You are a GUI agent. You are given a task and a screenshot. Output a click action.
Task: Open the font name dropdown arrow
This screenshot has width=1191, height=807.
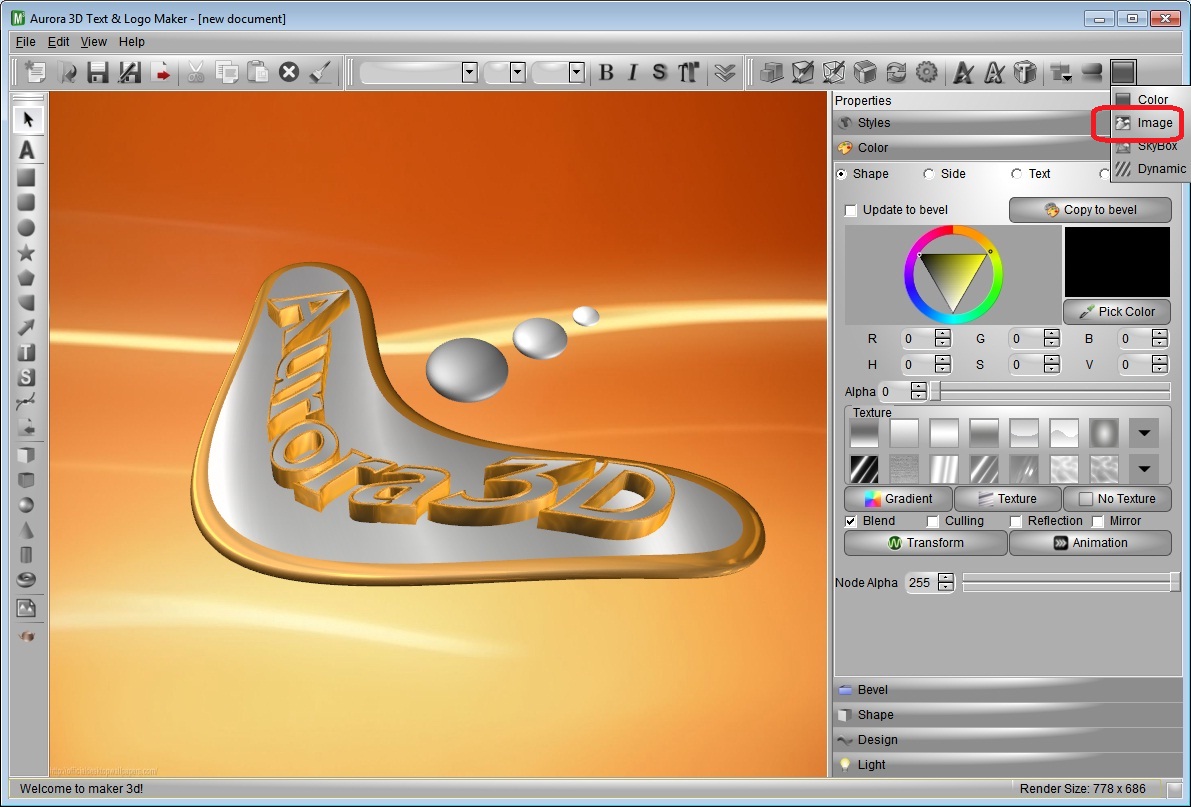(469, 72)
